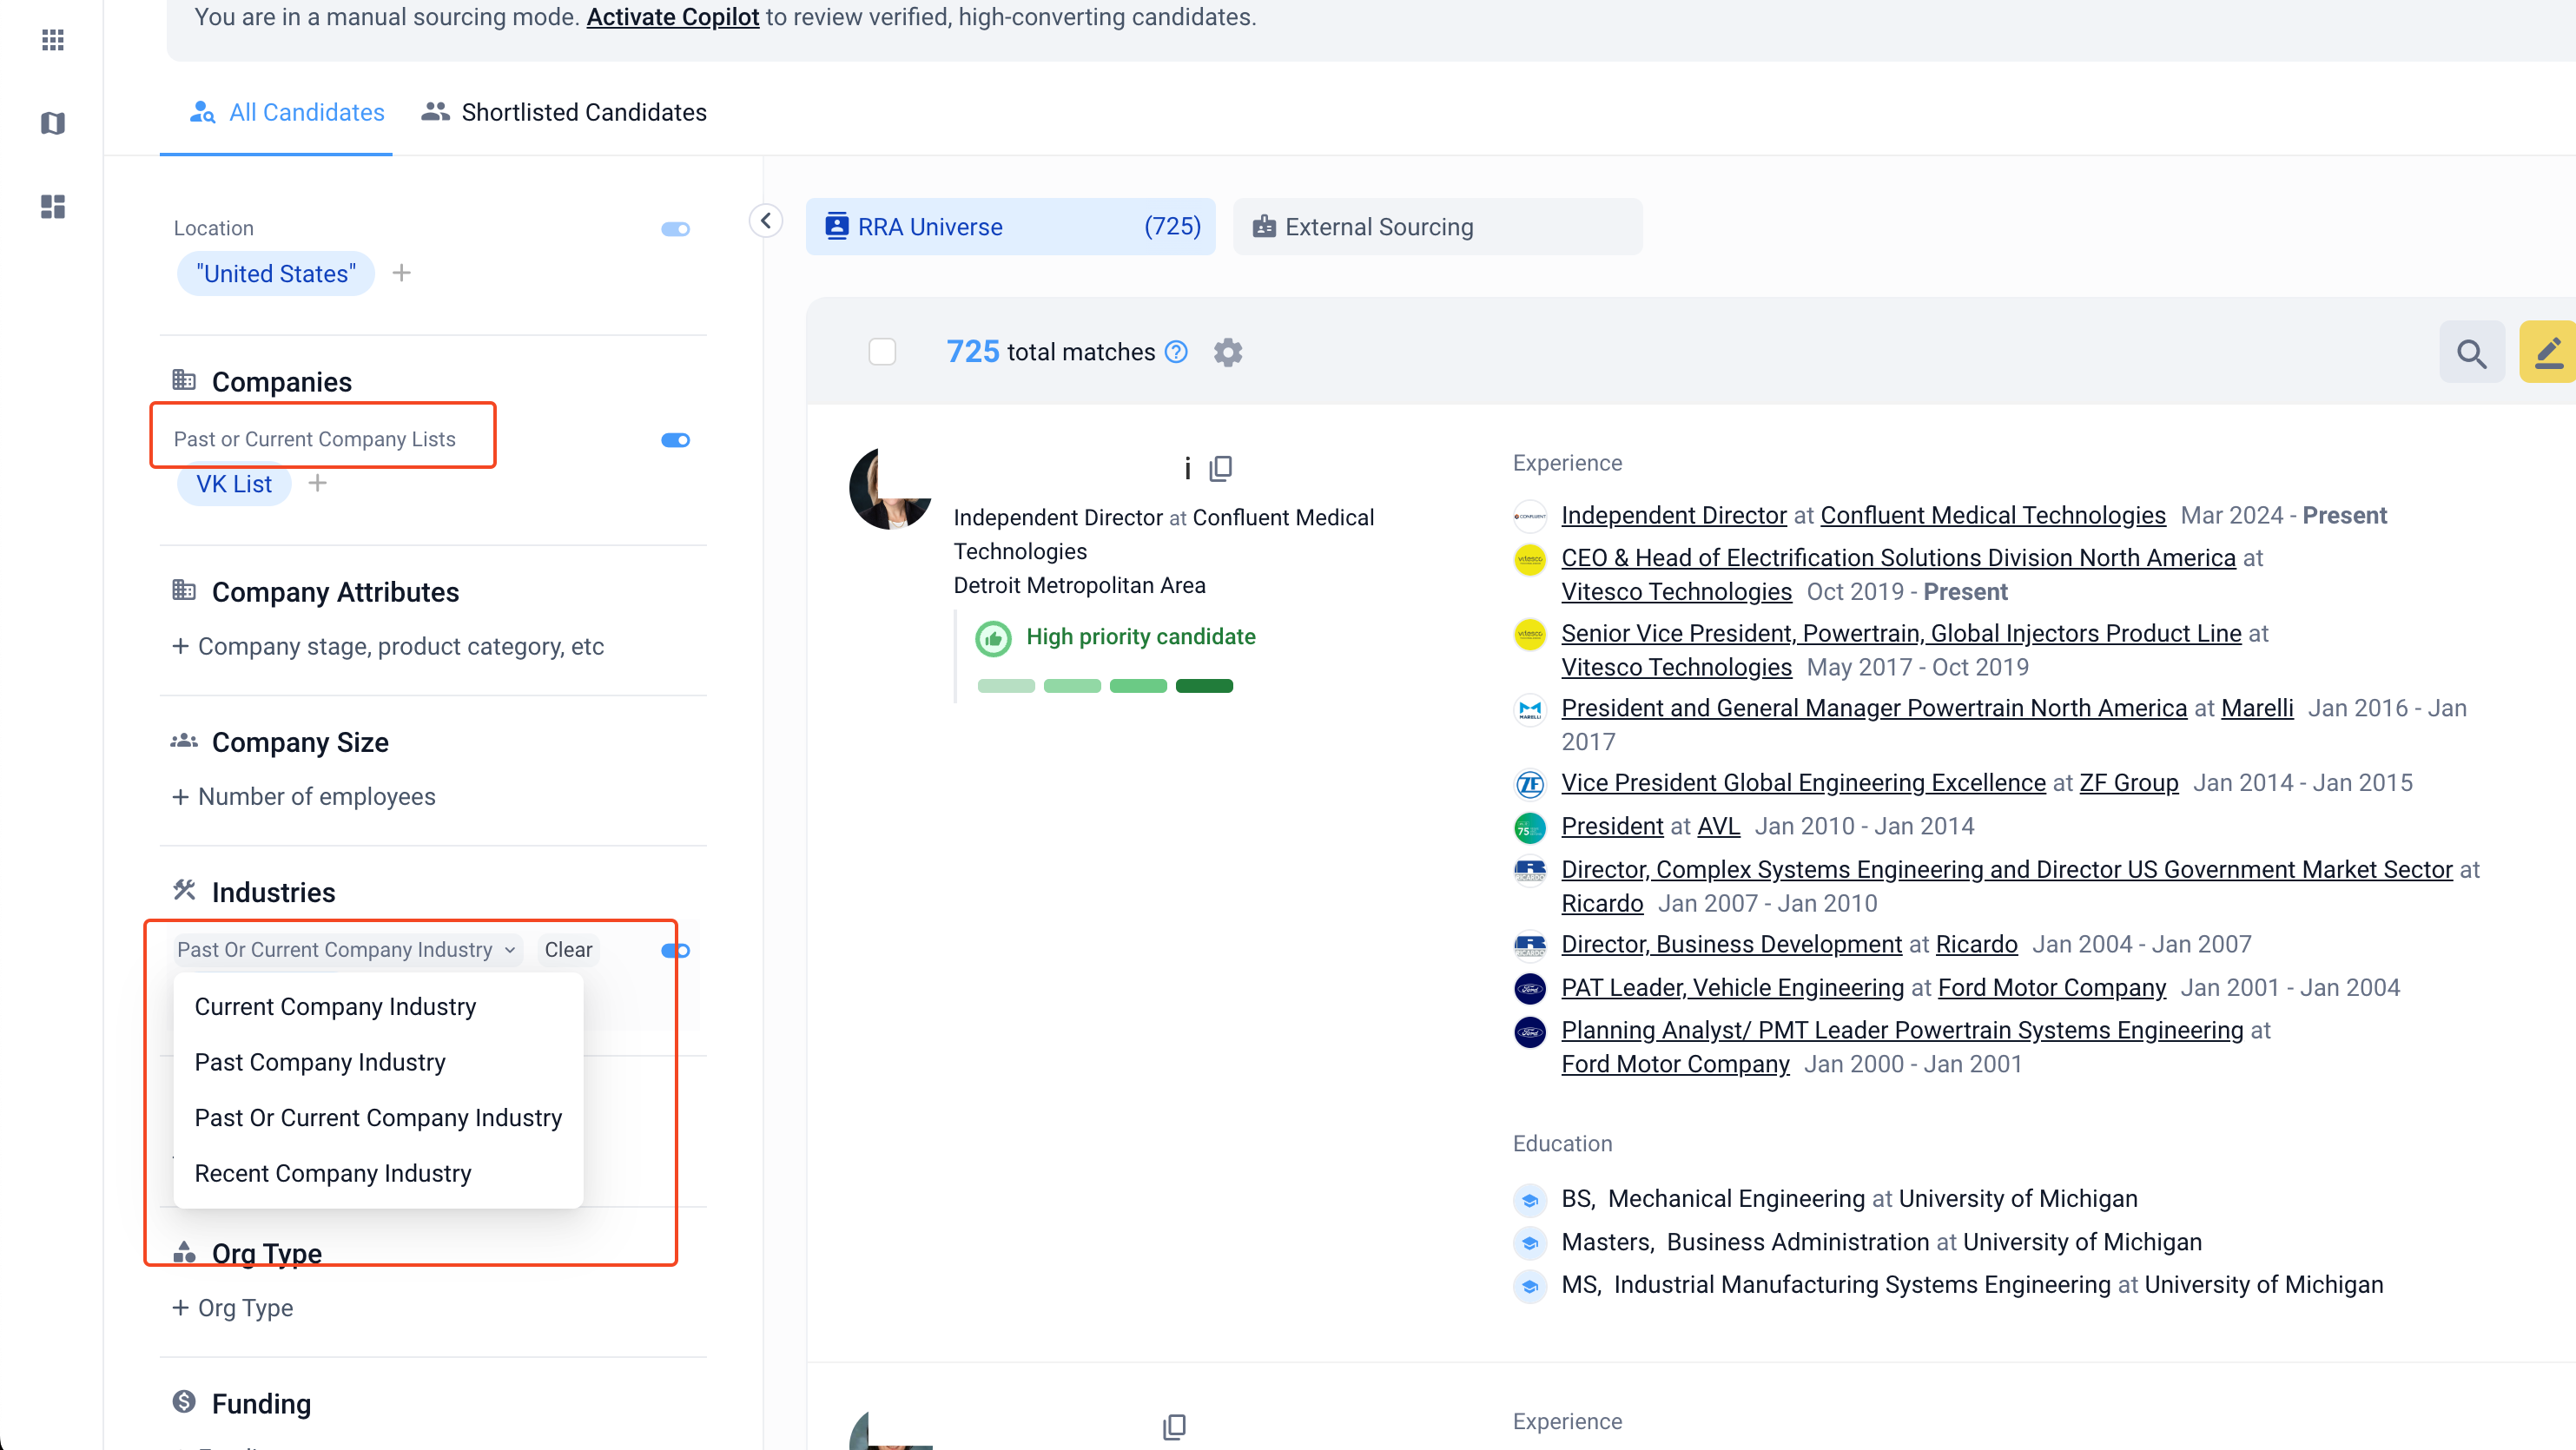Copy first candidate's profile with copy icon
Screen dimensions: 2576x1450
[1220, 468]
